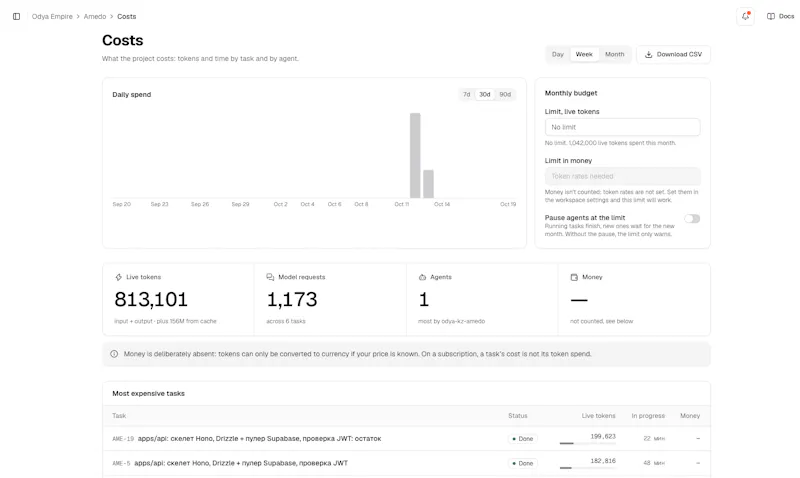Switch the period to Day

coord(558,54)
